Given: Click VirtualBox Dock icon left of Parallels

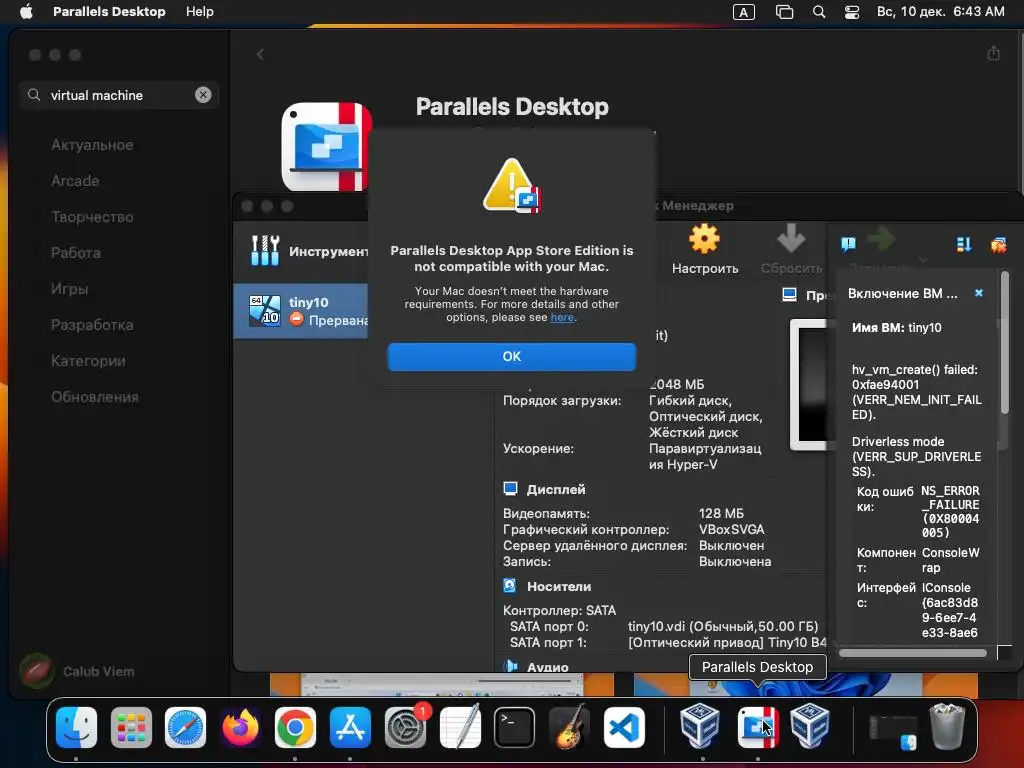Looking at the screenshot, I should pos(700,726).
